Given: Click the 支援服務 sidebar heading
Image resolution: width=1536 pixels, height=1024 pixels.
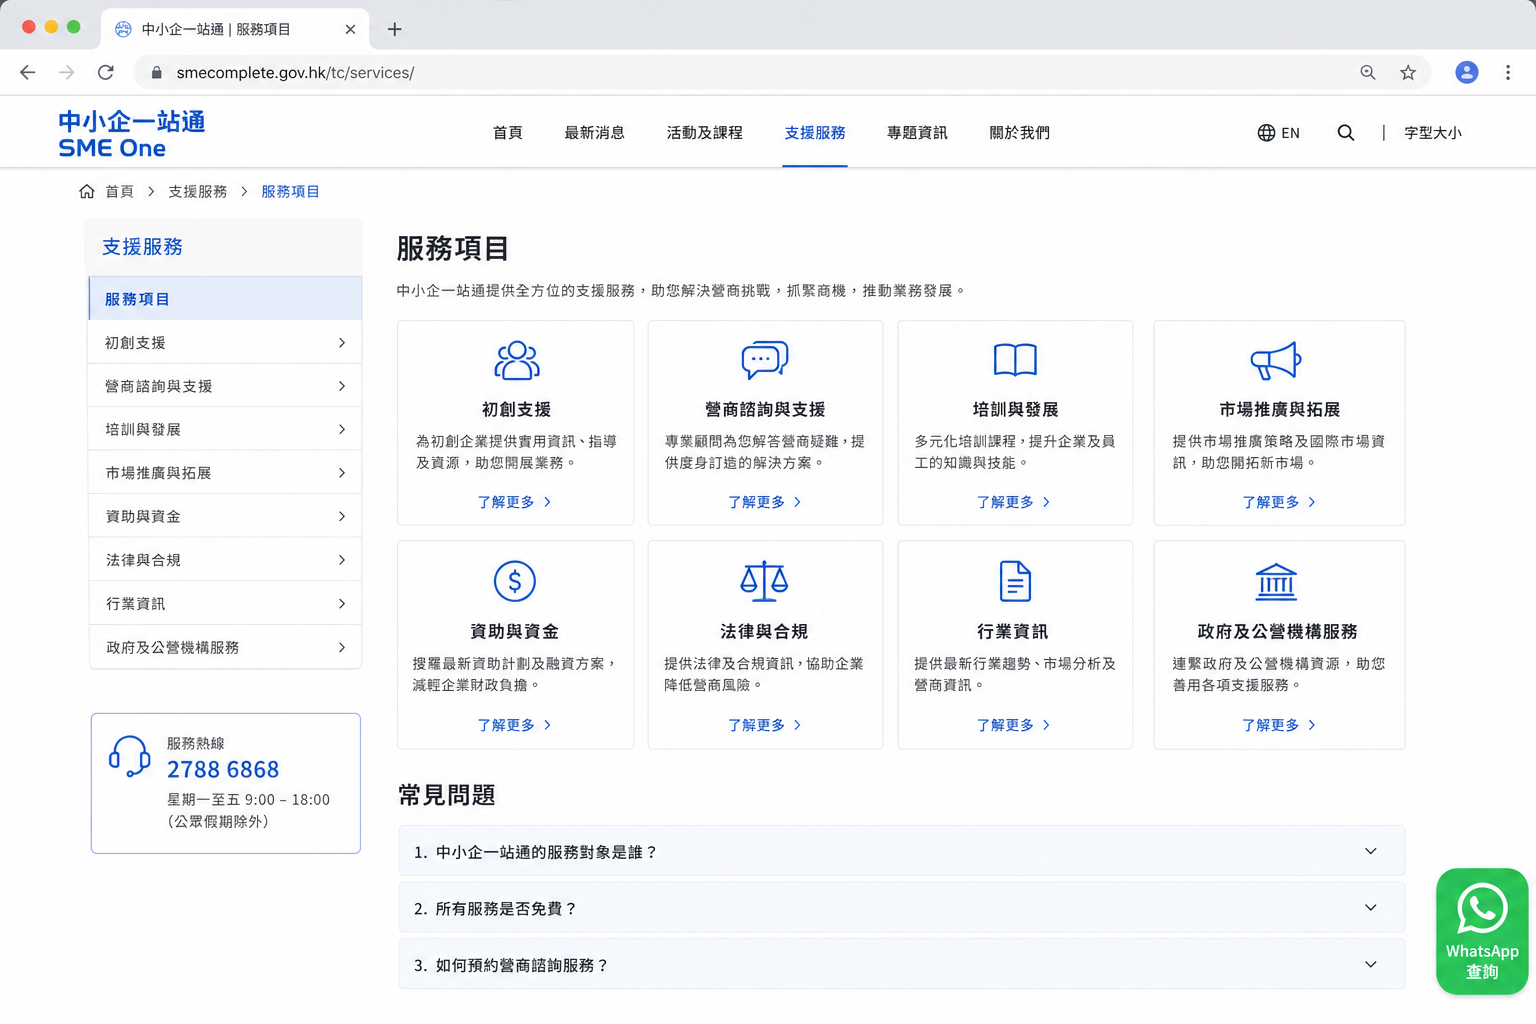Looking at the screenshot, I should pyautogui.click(x=142, y=247).
